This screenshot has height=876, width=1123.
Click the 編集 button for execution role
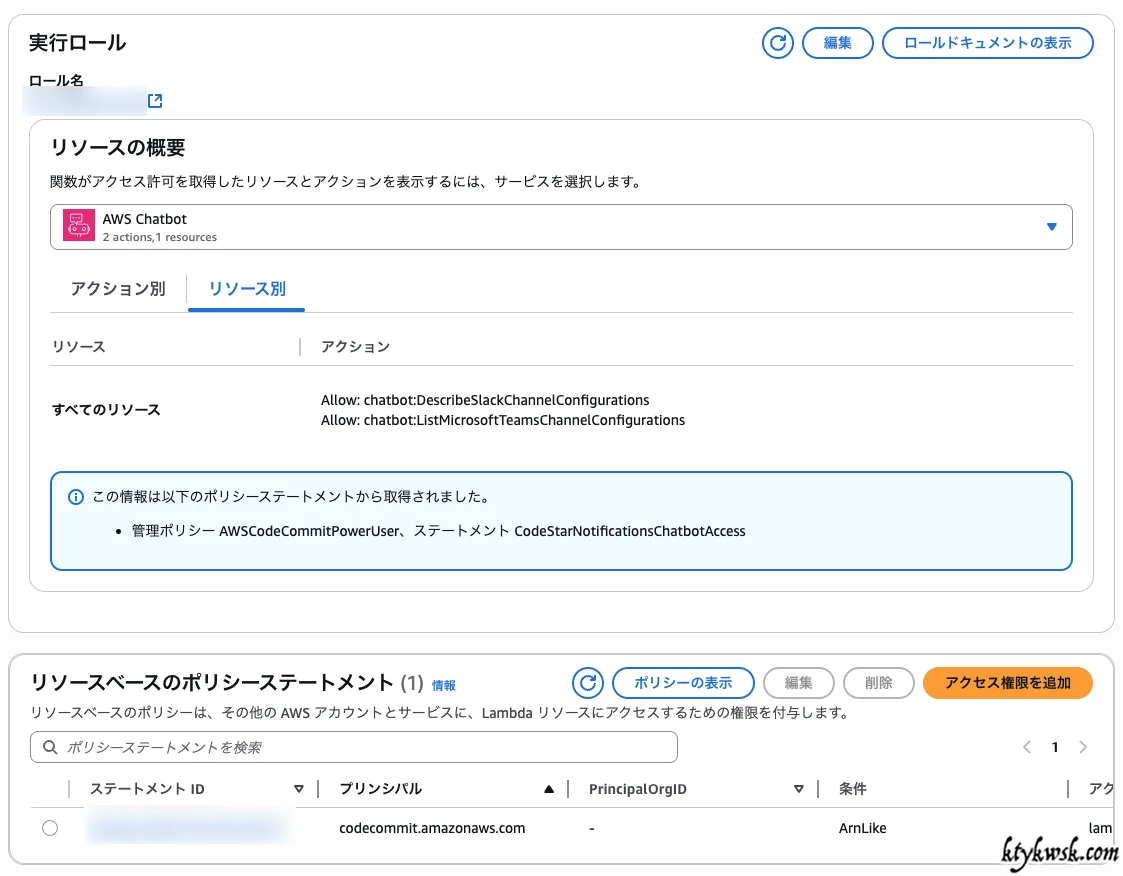coord(837,43)
